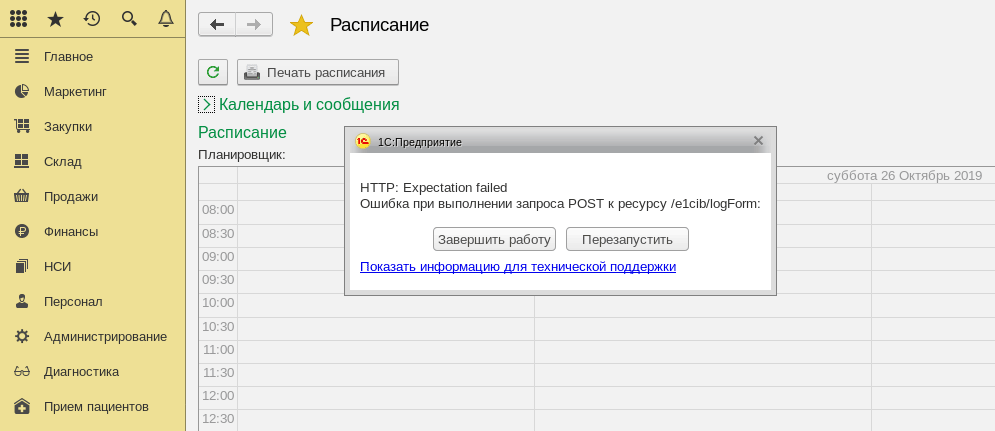Viewport: 995px width, 431px height.
Task: Open the Favorites star in top panel
Action: [55, 18]
